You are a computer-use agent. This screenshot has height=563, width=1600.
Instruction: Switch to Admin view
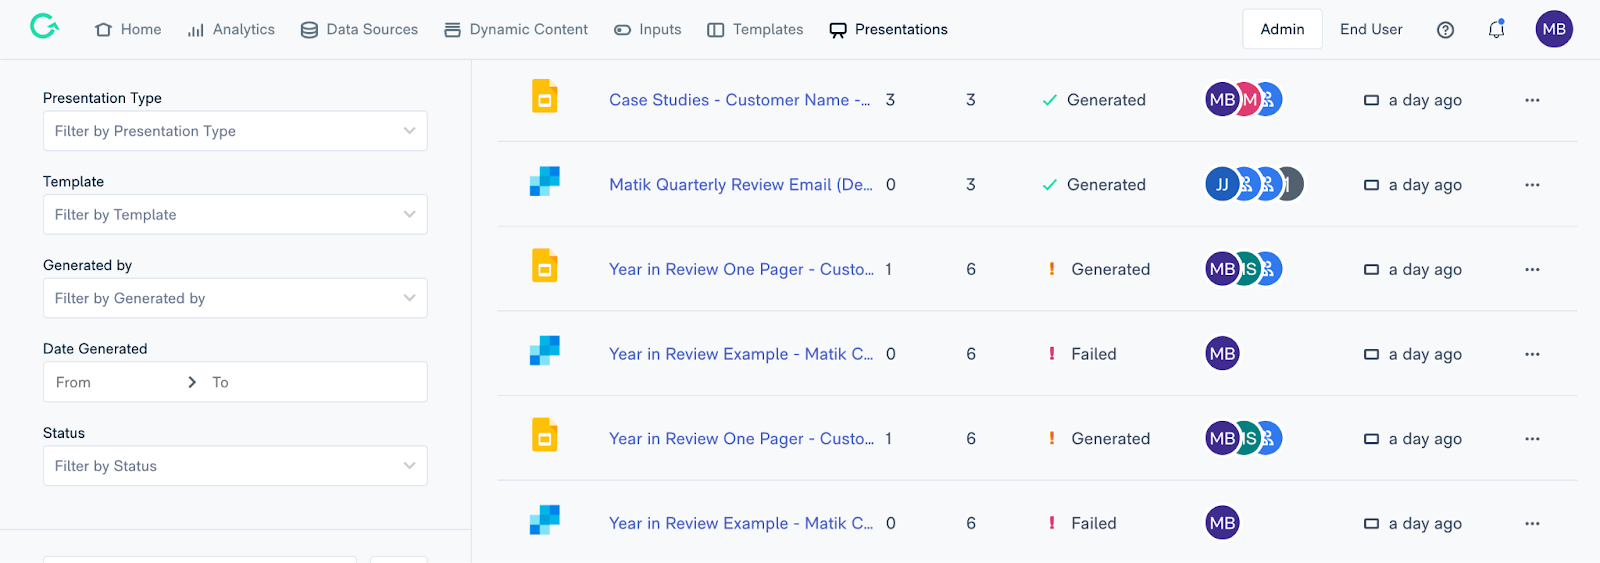pos(1282,29)
